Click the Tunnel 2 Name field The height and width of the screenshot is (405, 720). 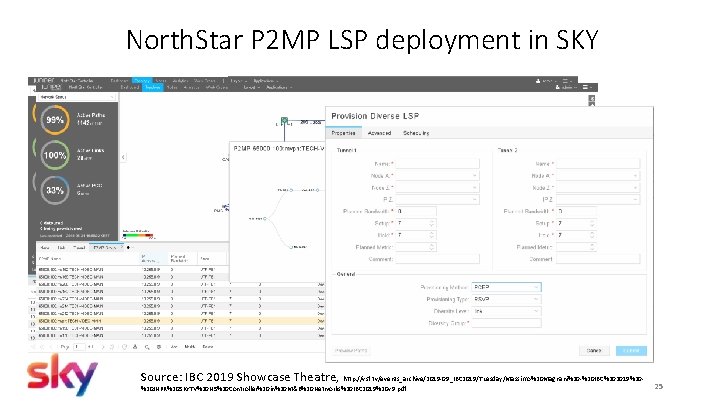point(598,163)
